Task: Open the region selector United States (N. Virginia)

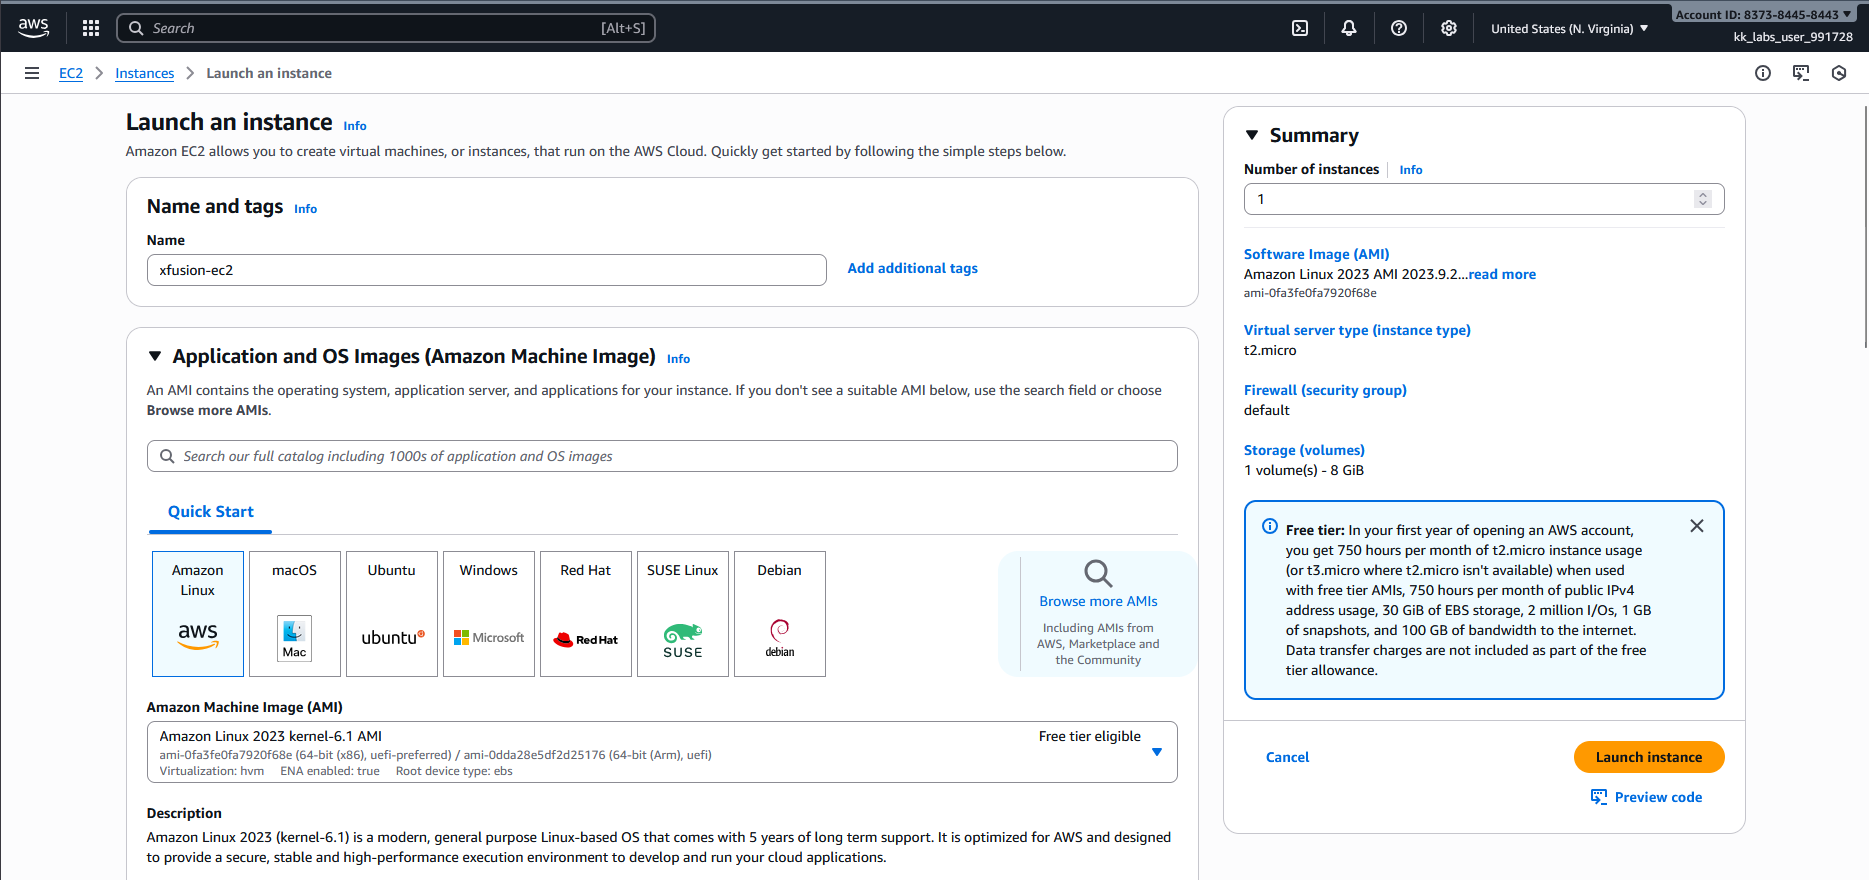Action: (1569, 29)
